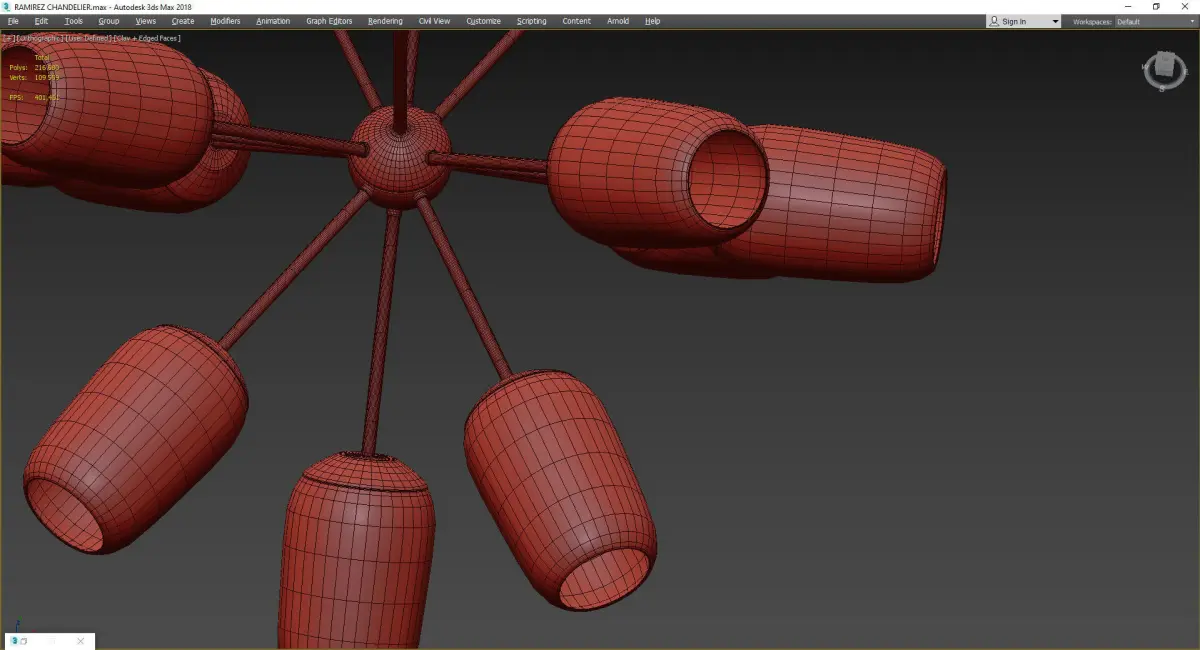Open the Arnold menu

pyautogui.click(x=618, y=21)
